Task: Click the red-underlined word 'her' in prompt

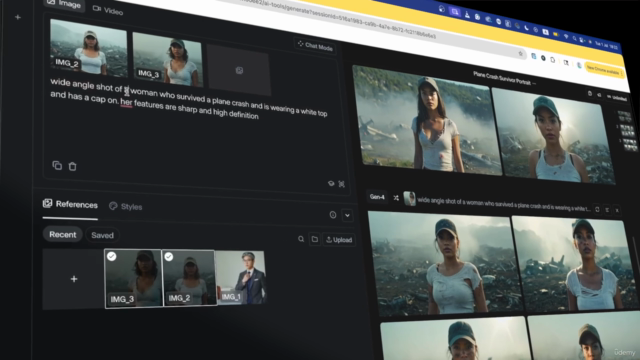Action: 126,102
